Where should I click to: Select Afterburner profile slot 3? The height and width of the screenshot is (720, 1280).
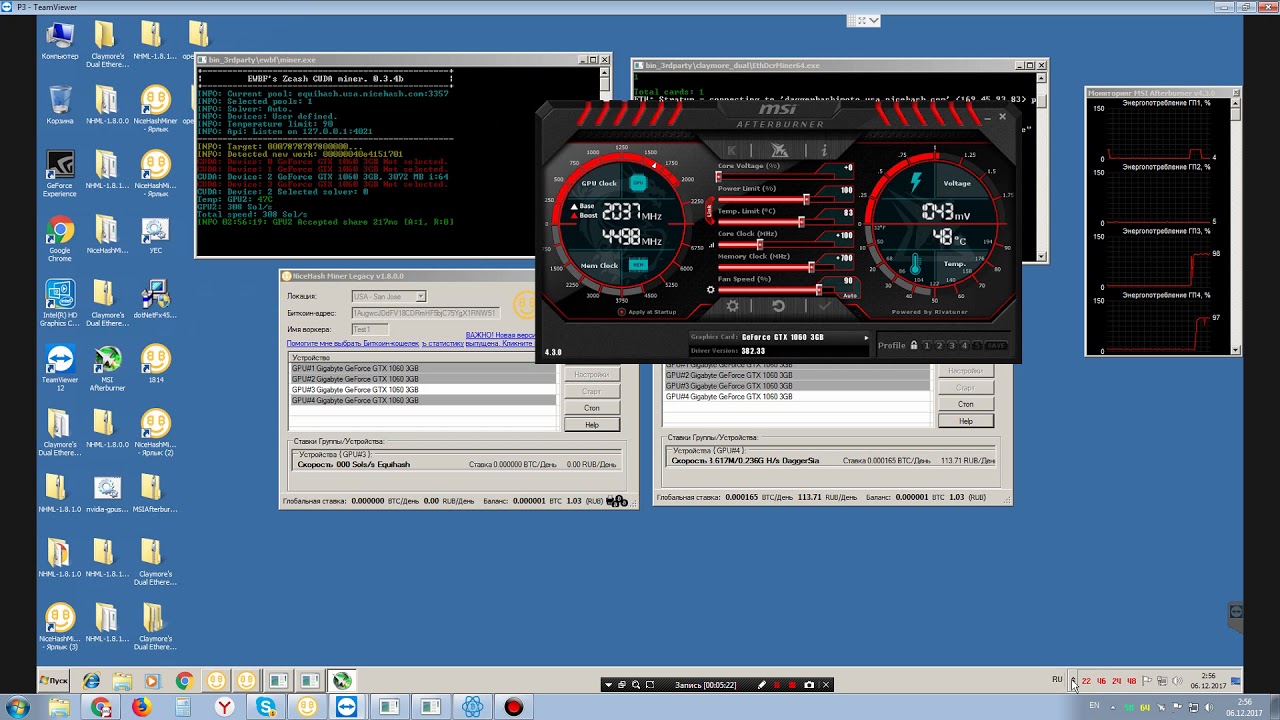point(951,345)
